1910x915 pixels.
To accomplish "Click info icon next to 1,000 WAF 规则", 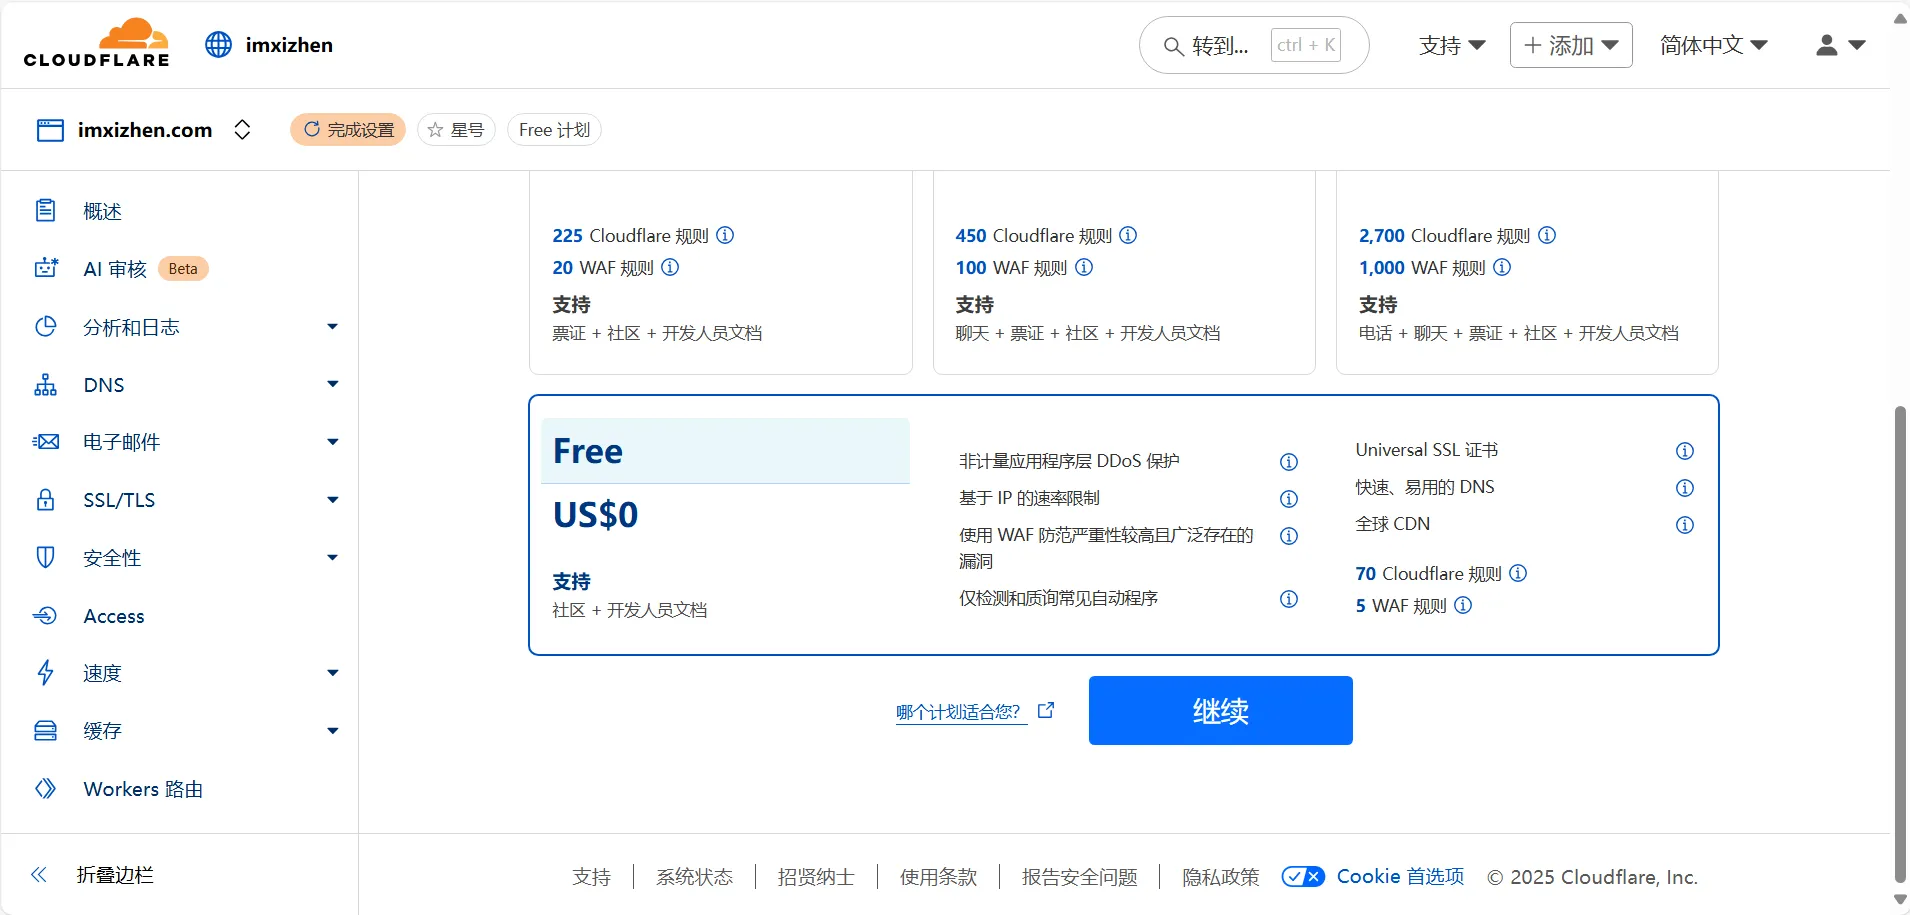I will click(1502, 267).
